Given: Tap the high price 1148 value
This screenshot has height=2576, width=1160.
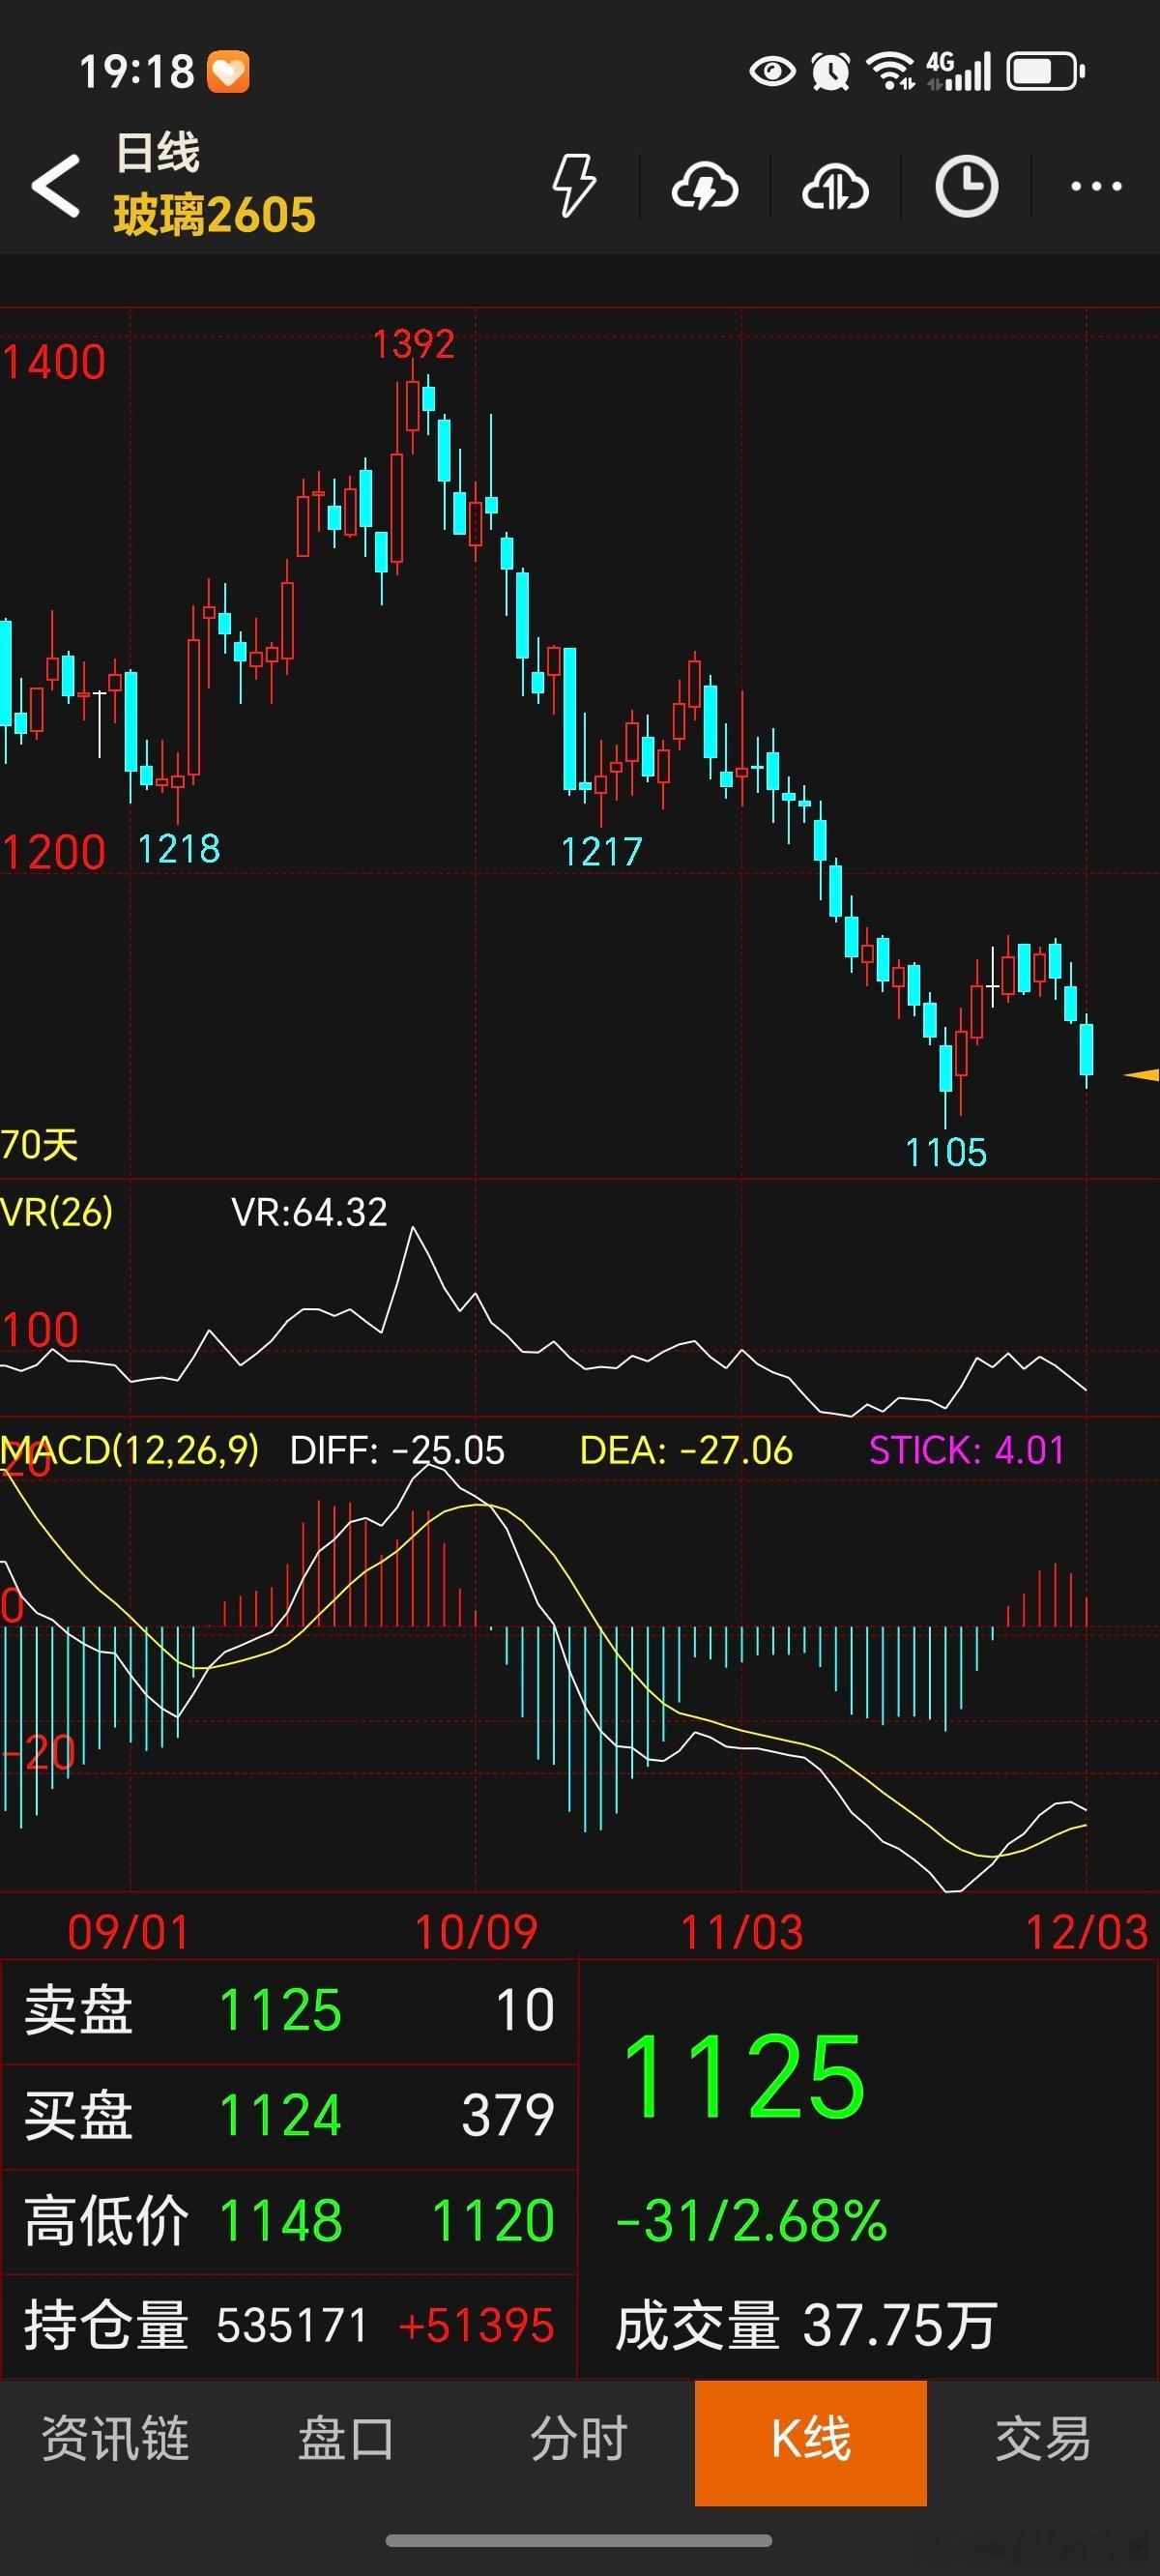Looking at the screenshot, I should tap(280, 2221).
